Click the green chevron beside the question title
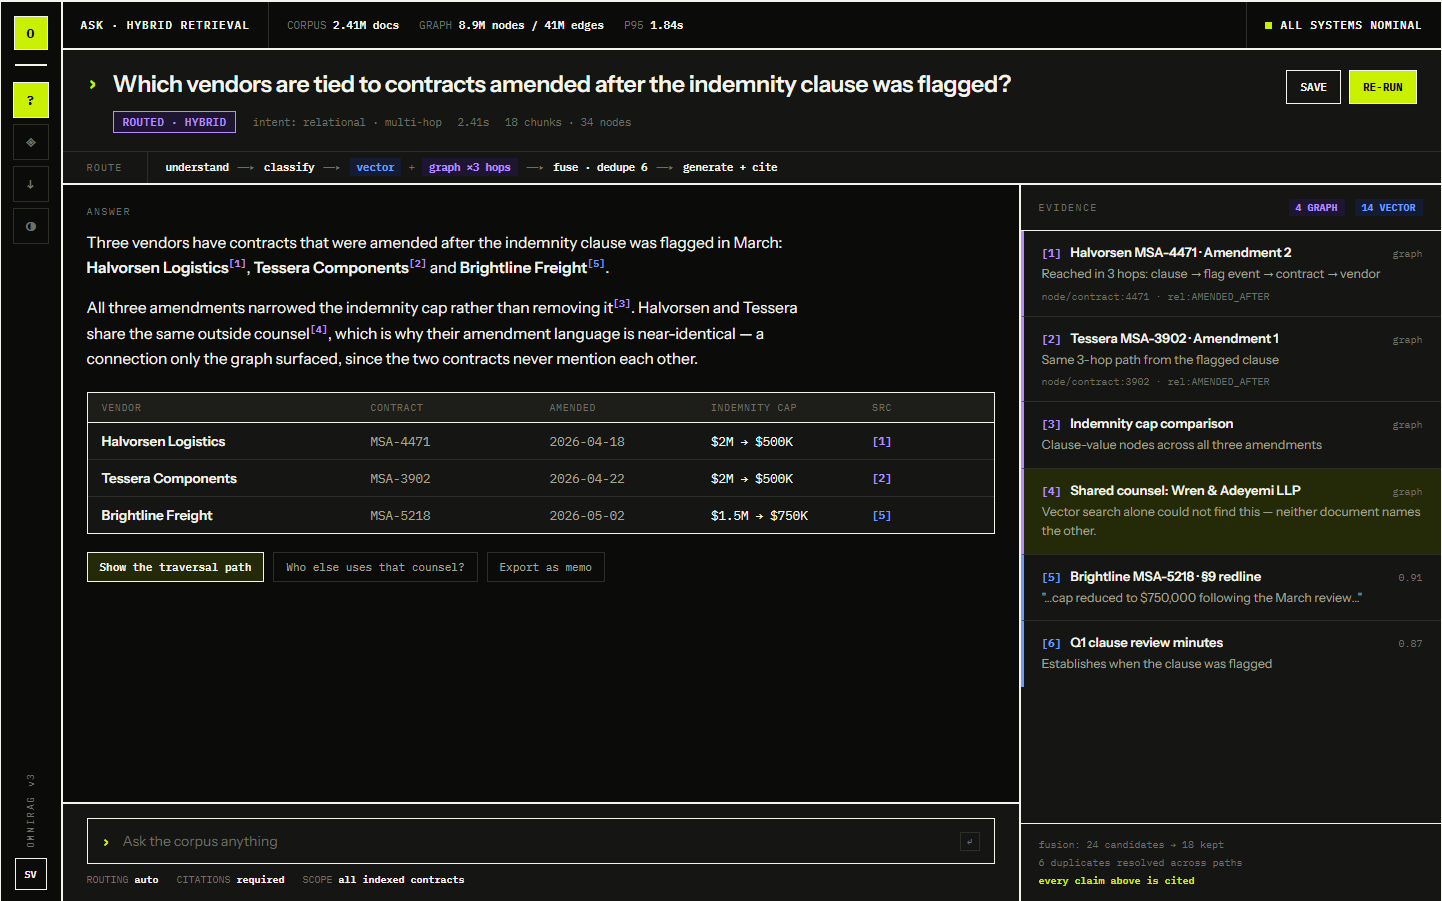The image size is (1442, 901). [93, 85]
